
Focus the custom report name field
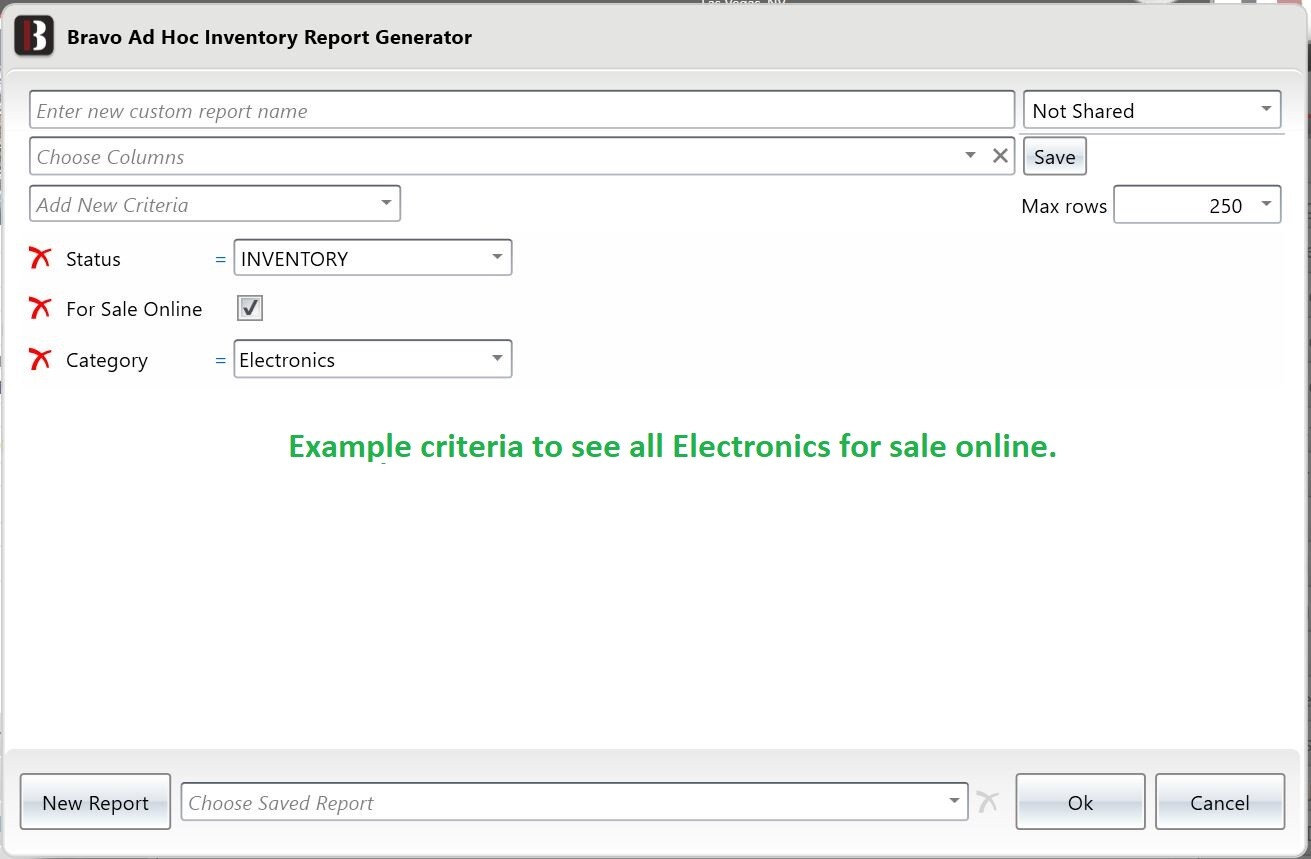522,110
